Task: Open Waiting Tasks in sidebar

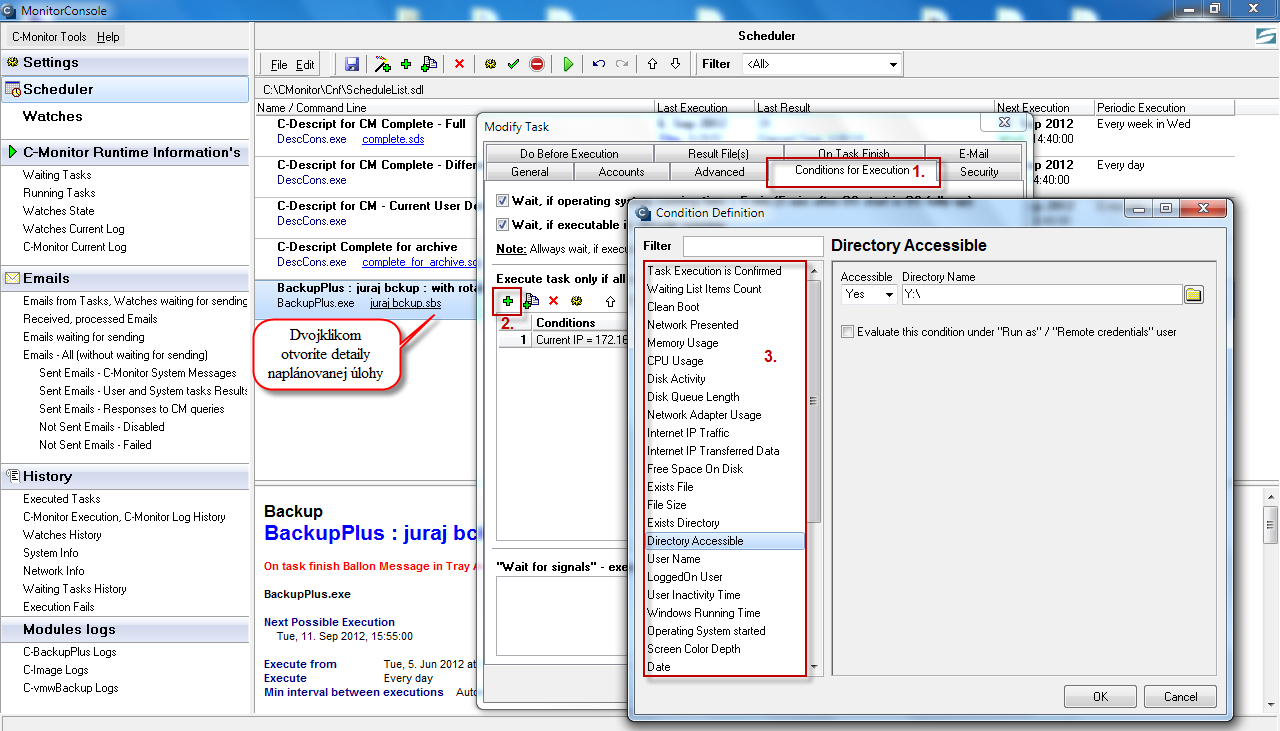Action: 57,175
